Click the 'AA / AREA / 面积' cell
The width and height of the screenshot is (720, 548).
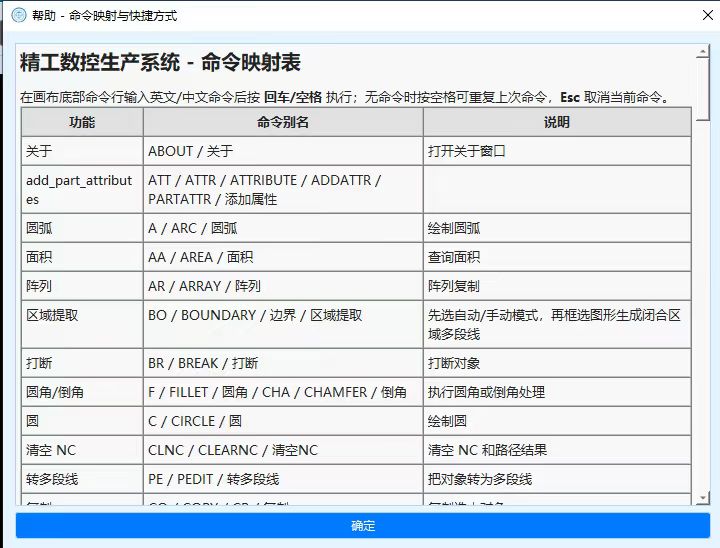(x=283, y=257)
